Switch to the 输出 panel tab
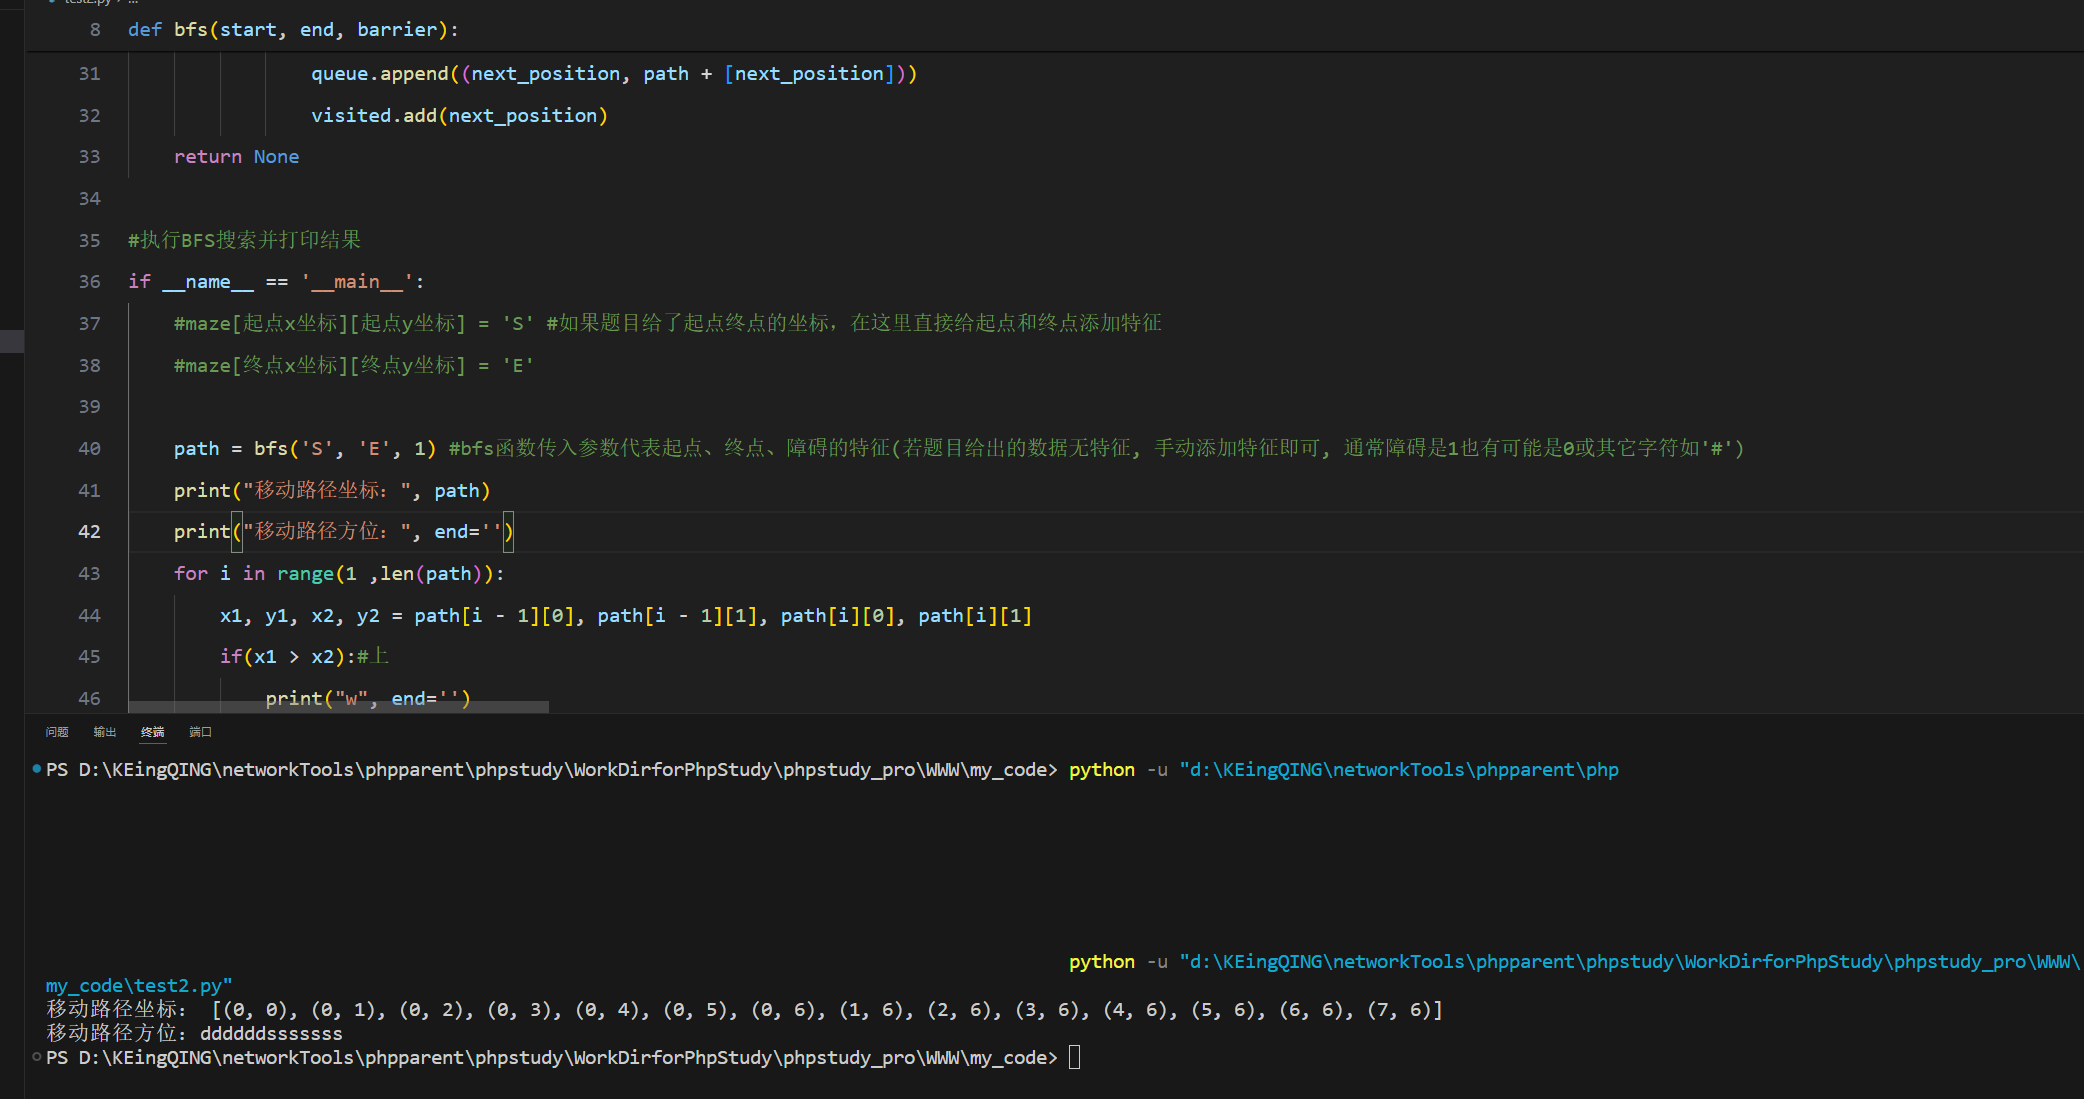The height and width of the screenshot is (1099, 2084). point(105,732)
